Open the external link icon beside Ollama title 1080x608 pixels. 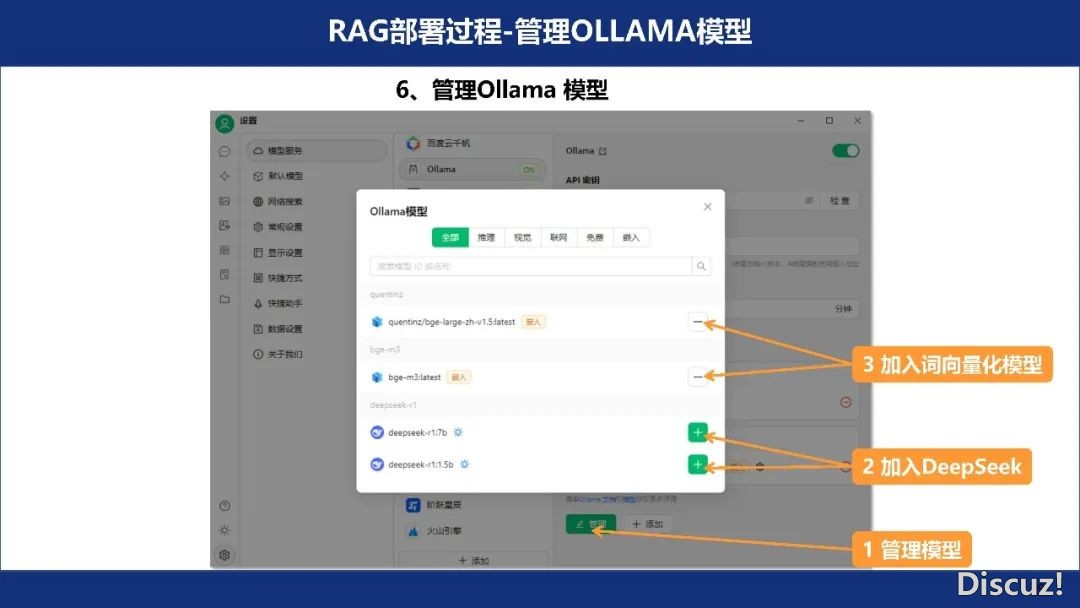coord(603,151)
